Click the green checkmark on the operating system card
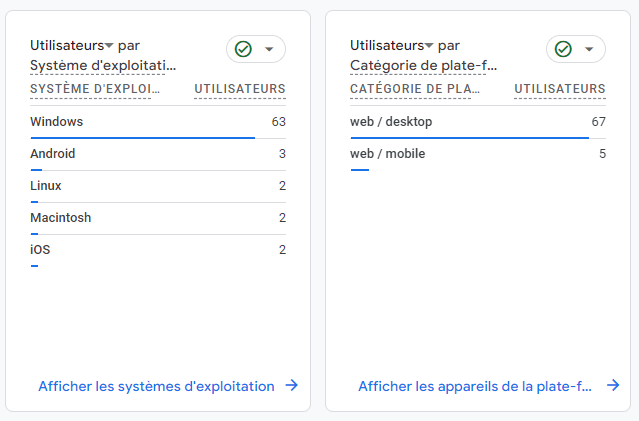 click(x=243, y=49)
